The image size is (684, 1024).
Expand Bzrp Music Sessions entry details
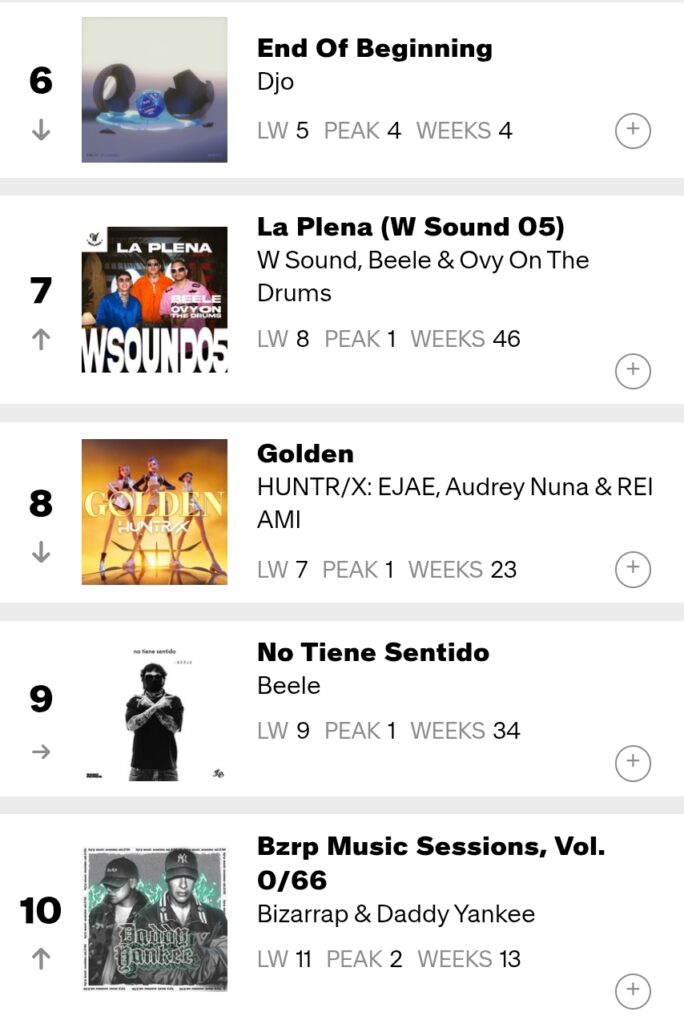coord(632,990)
